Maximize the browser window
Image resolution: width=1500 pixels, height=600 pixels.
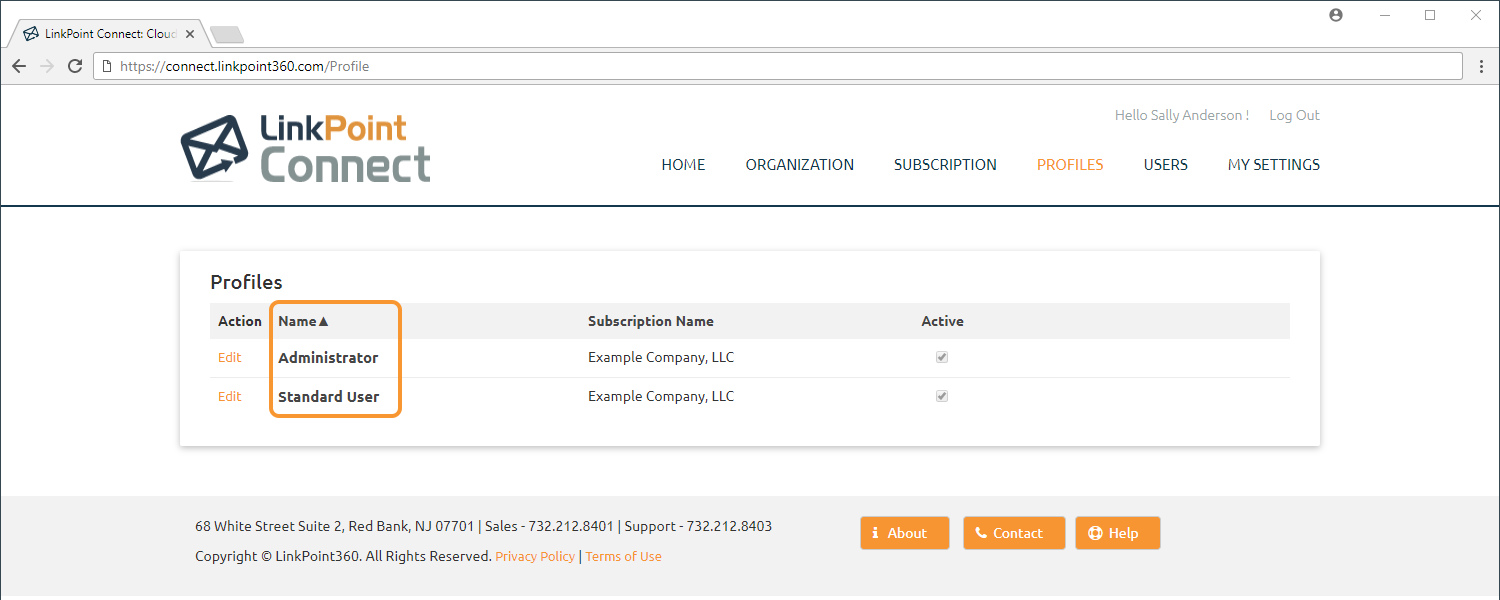(1430, 15)
